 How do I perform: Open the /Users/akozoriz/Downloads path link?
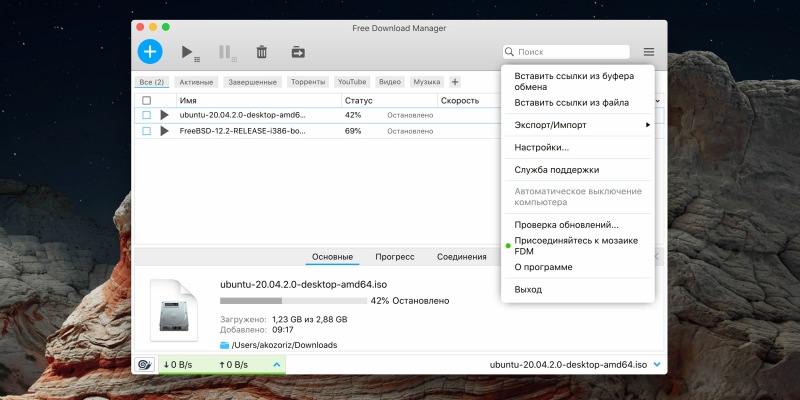tap(284, 345)
